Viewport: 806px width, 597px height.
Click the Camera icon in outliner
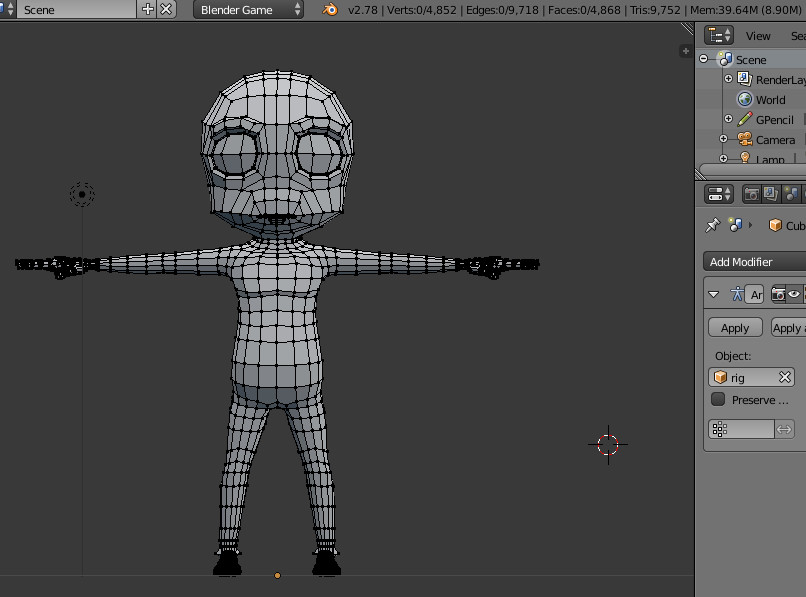pyautogui.click(x=745, y=140)
